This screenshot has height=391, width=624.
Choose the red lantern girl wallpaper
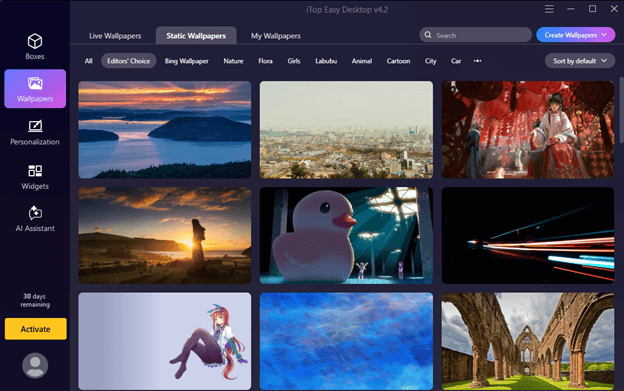(x=528, y=130)
